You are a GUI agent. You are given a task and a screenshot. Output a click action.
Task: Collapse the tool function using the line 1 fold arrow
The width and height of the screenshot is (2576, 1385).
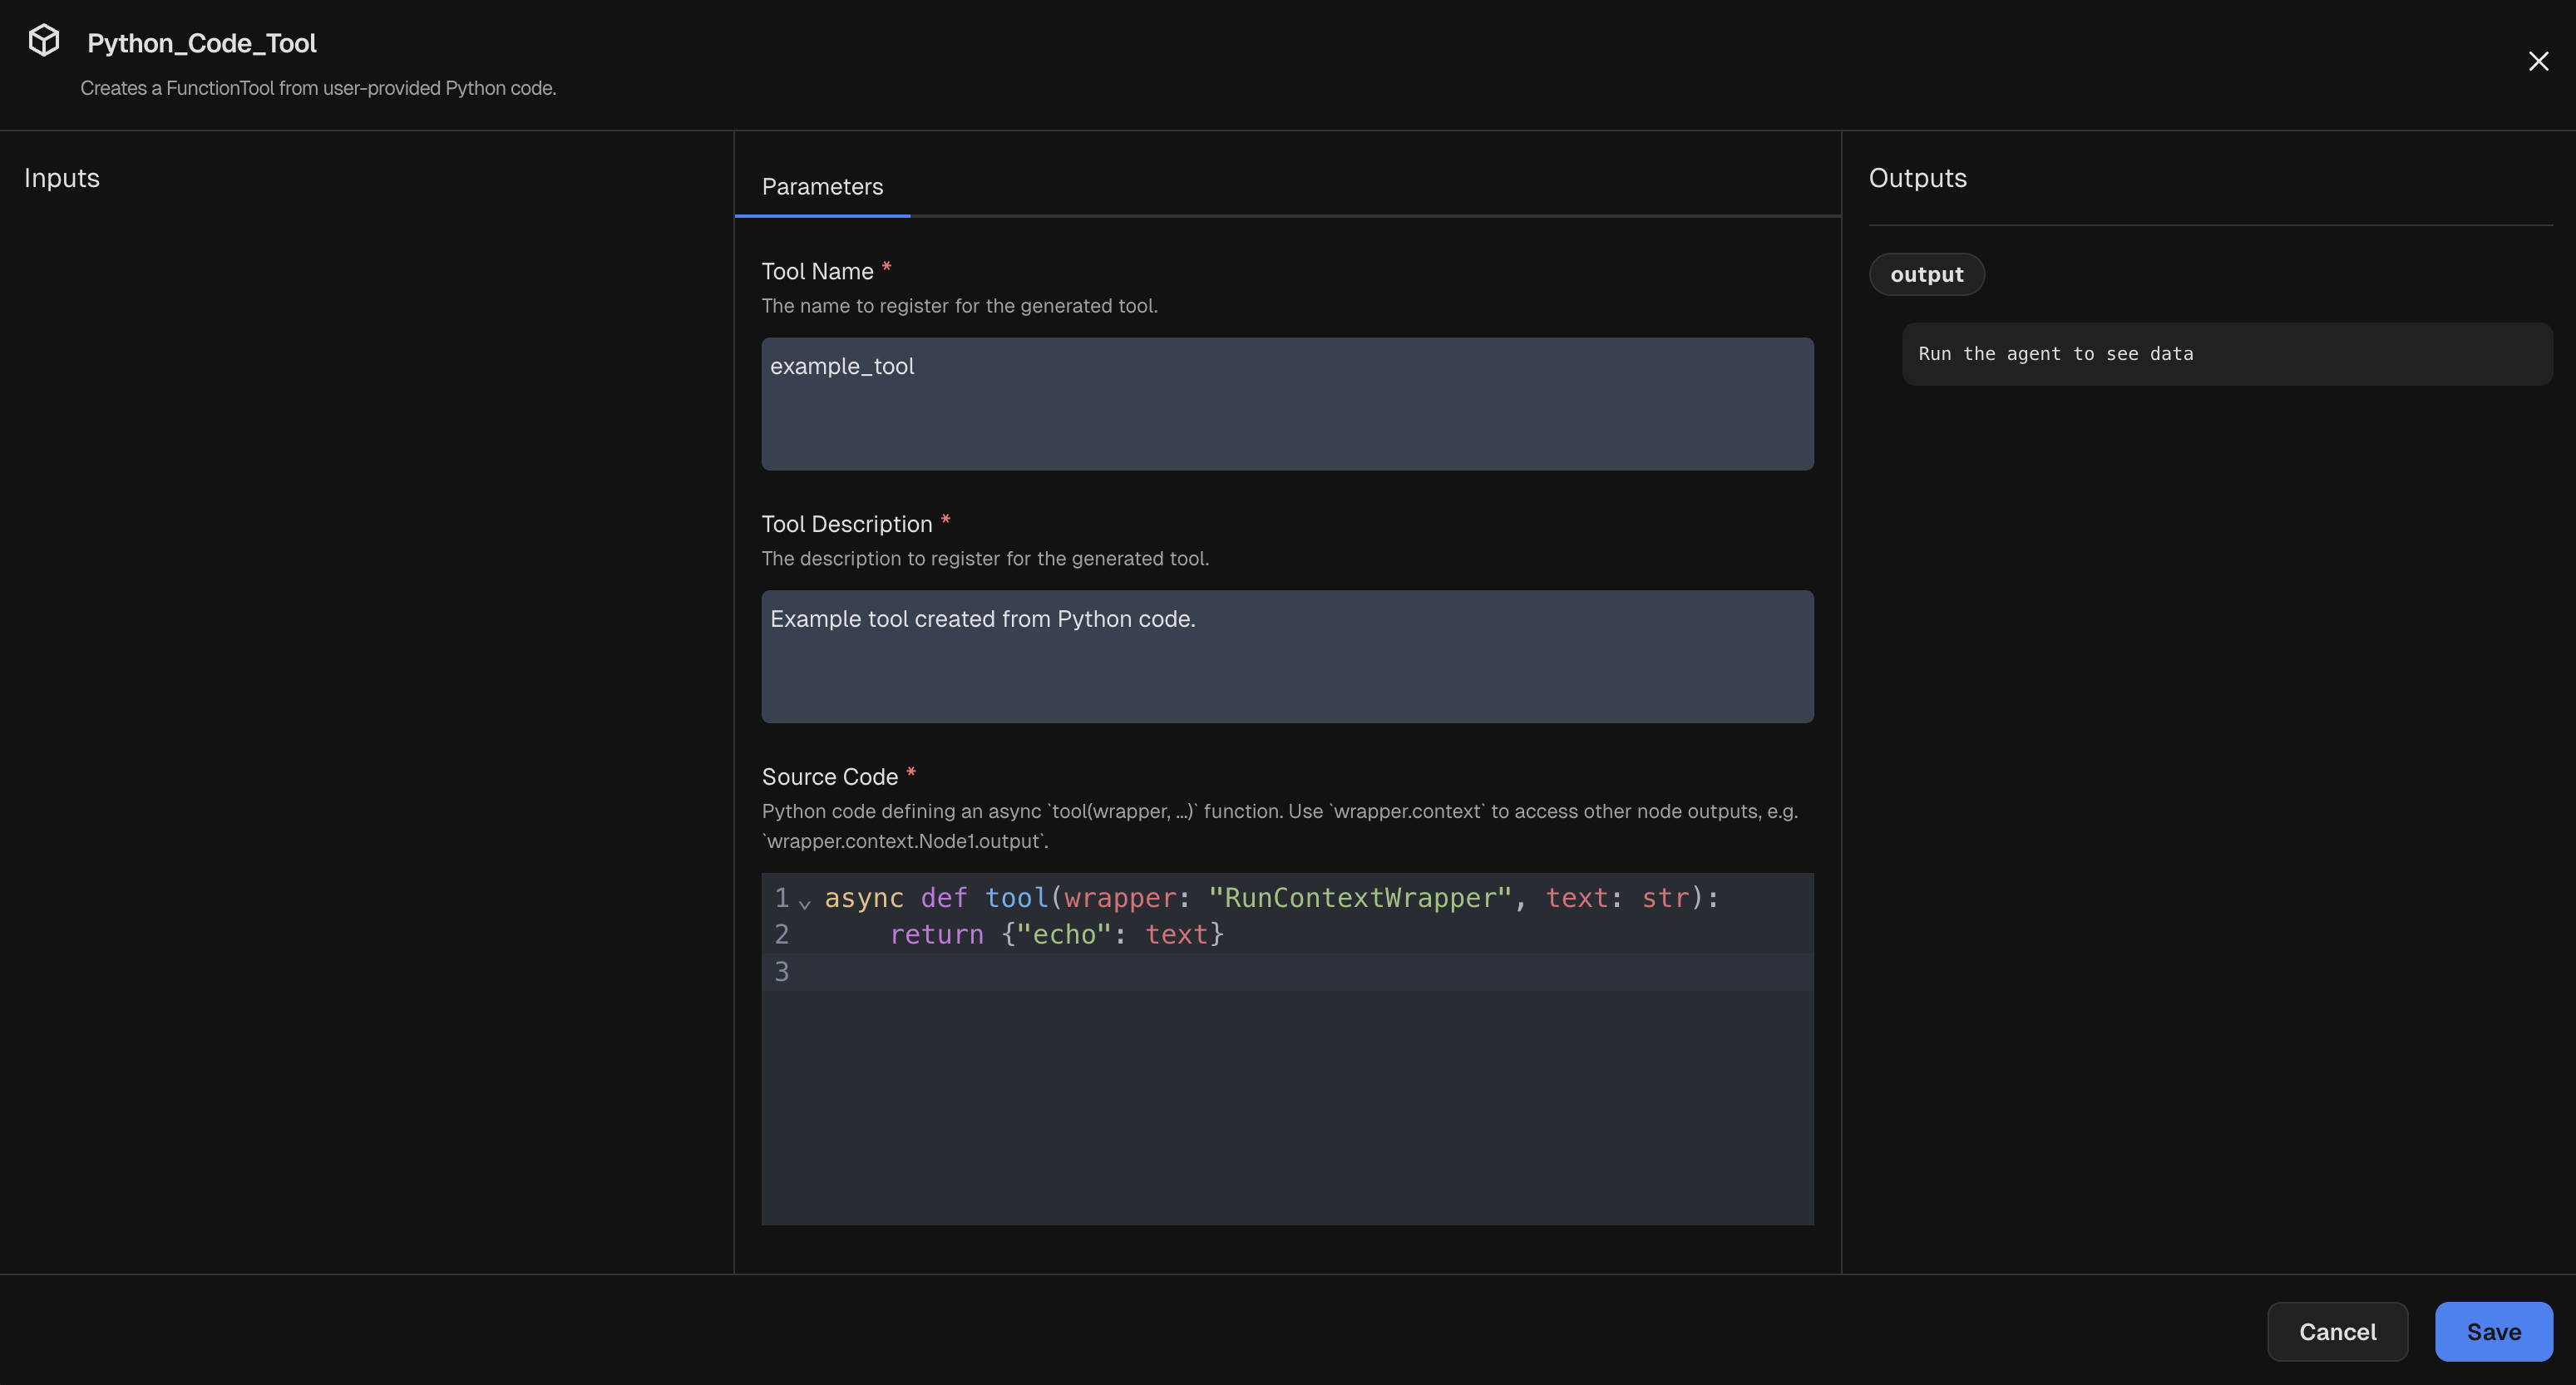(805, 901)
